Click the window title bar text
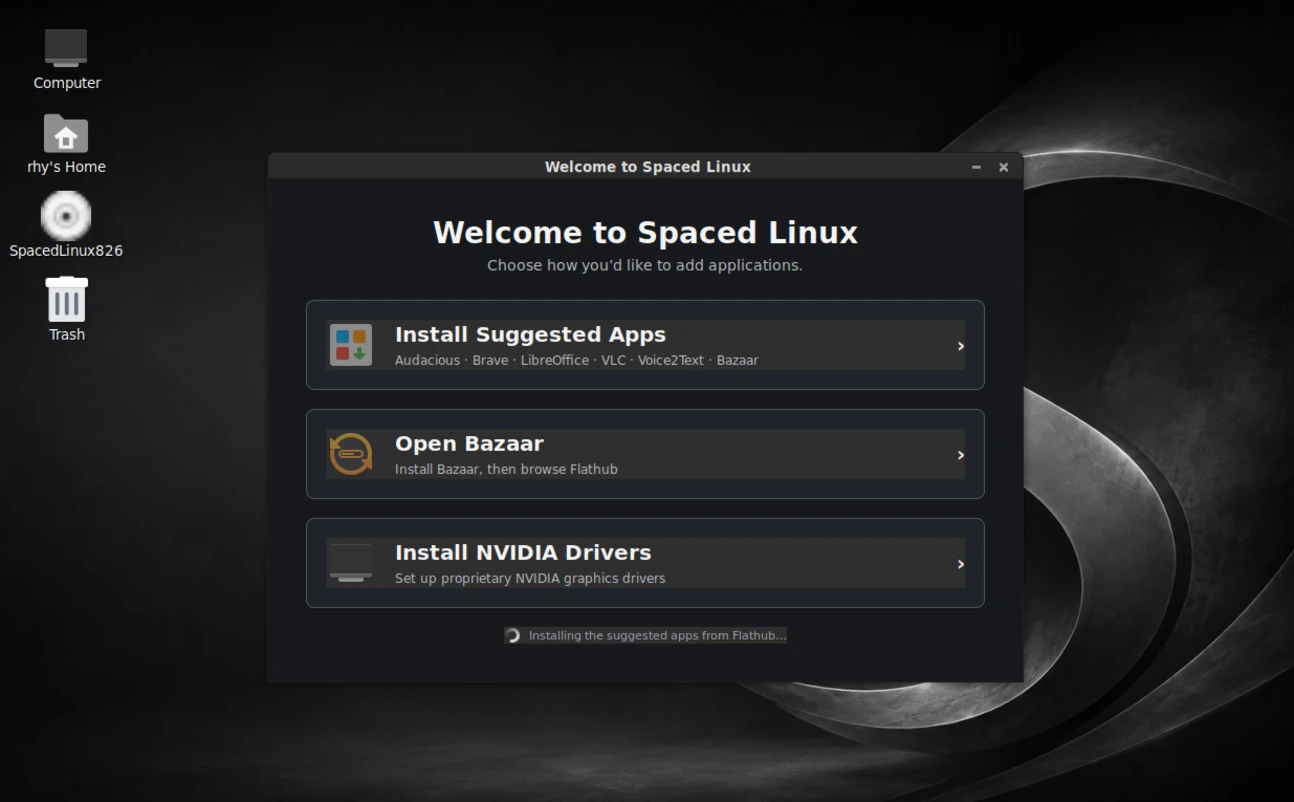 click(647, 167)
